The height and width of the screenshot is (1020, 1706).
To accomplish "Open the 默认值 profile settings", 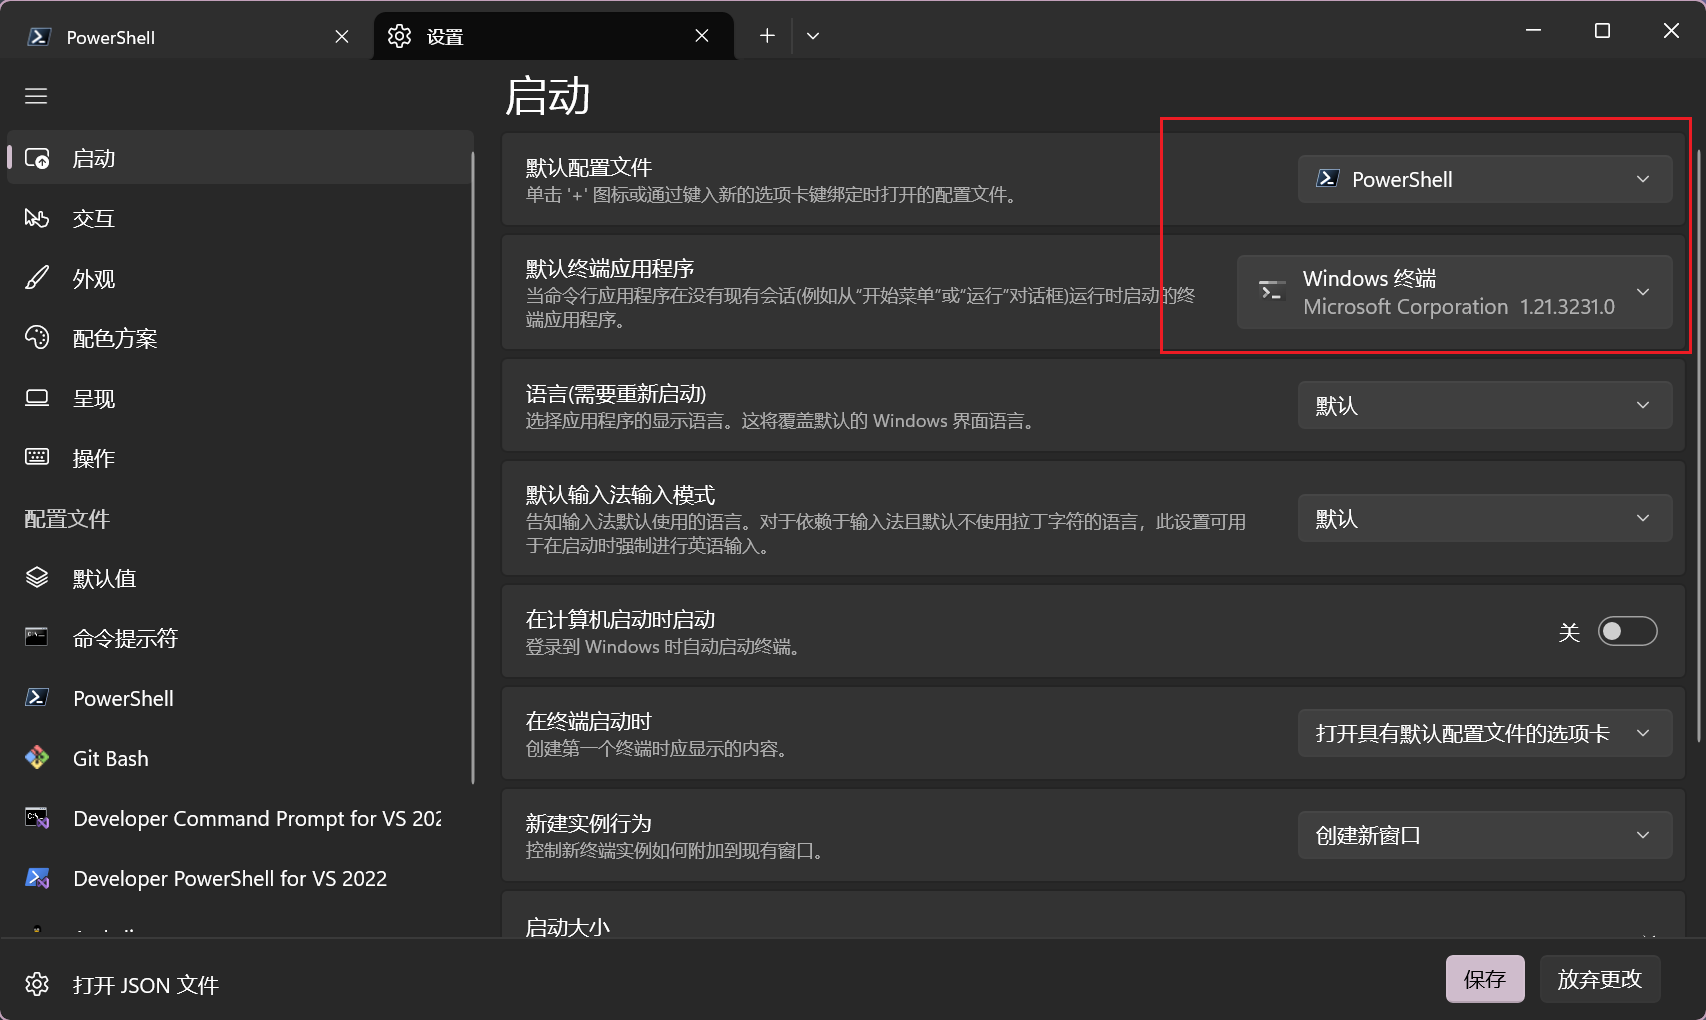I will pyautogui.click(x=239, y=578).
